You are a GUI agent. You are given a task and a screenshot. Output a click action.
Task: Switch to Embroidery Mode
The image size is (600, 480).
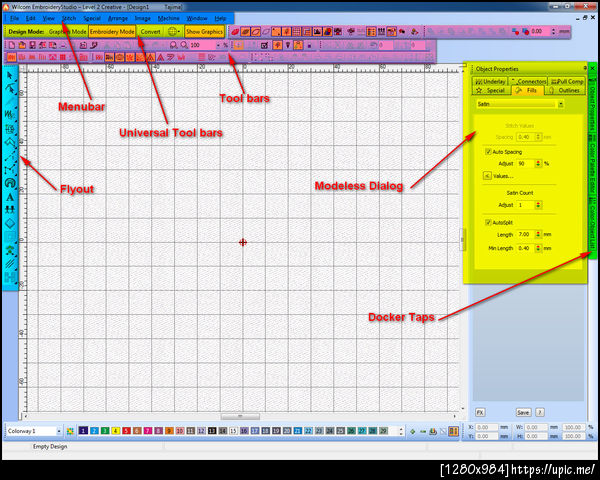112,31
